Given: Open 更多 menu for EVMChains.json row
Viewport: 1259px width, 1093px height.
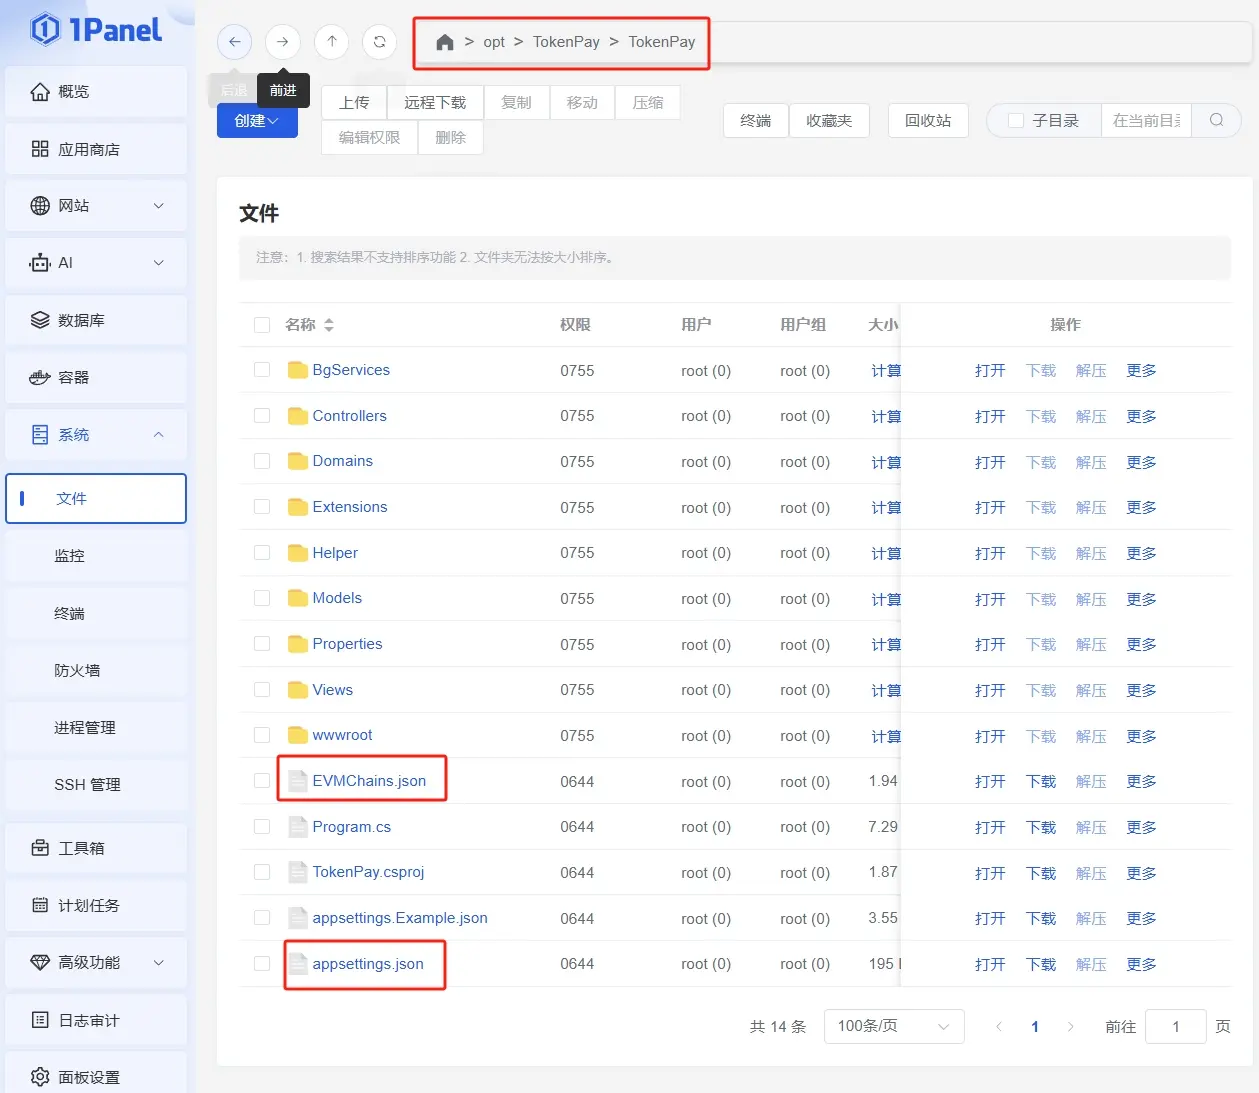Looking at the screenshot, I should pos(1141,782).
